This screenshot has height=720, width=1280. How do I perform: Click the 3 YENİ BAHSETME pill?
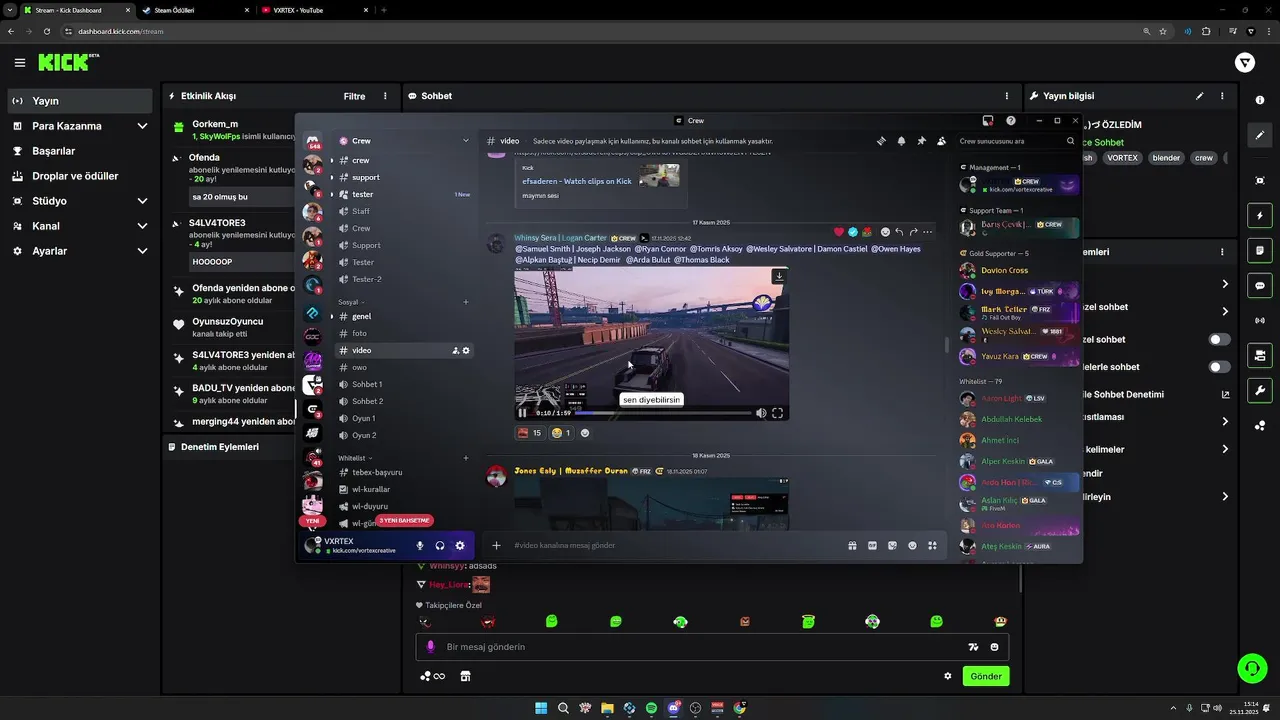coord(405,520)
